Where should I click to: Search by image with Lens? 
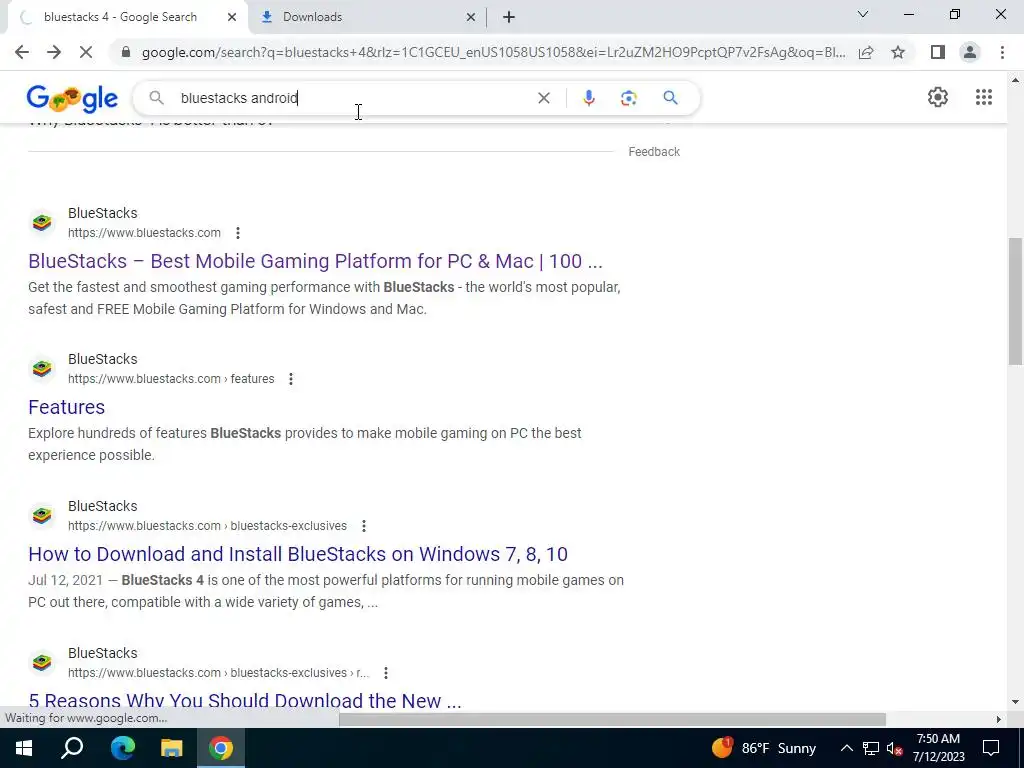click(628, 98)
